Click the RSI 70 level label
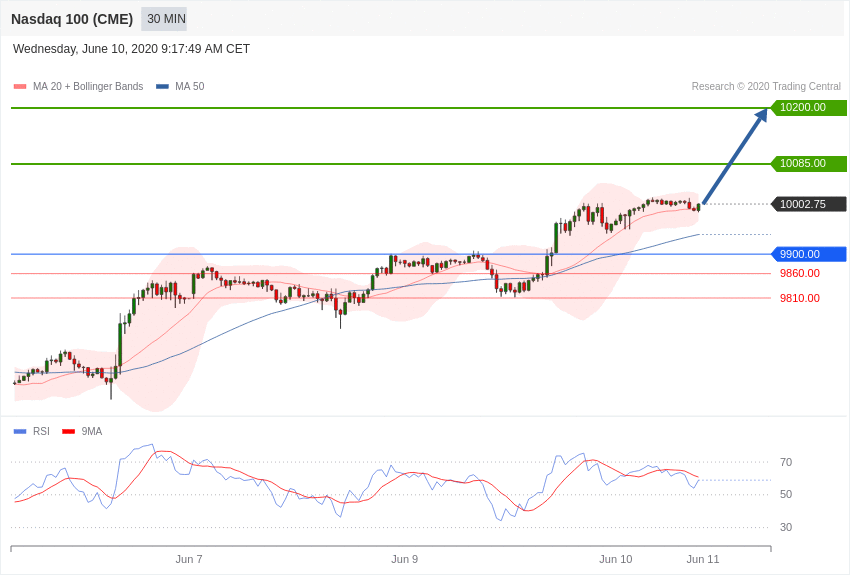850x576 pixels. coord(786,462)
